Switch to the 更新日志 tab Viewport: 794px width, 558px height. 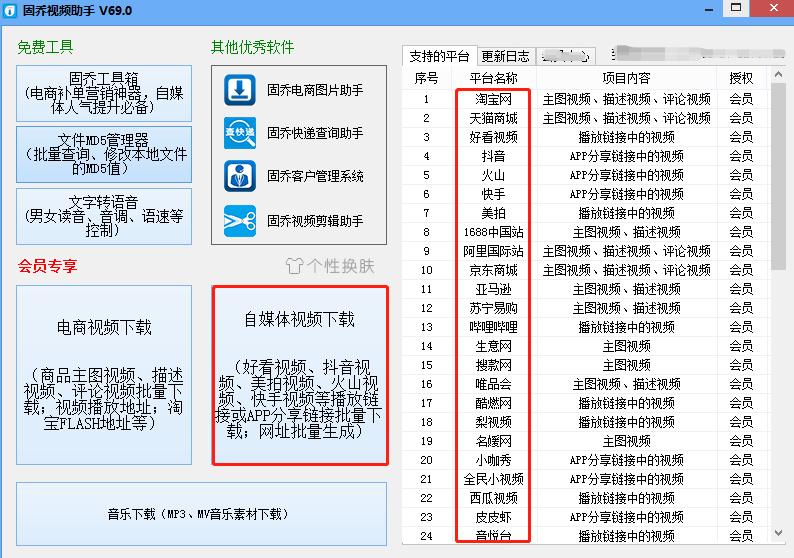(505, 56)
